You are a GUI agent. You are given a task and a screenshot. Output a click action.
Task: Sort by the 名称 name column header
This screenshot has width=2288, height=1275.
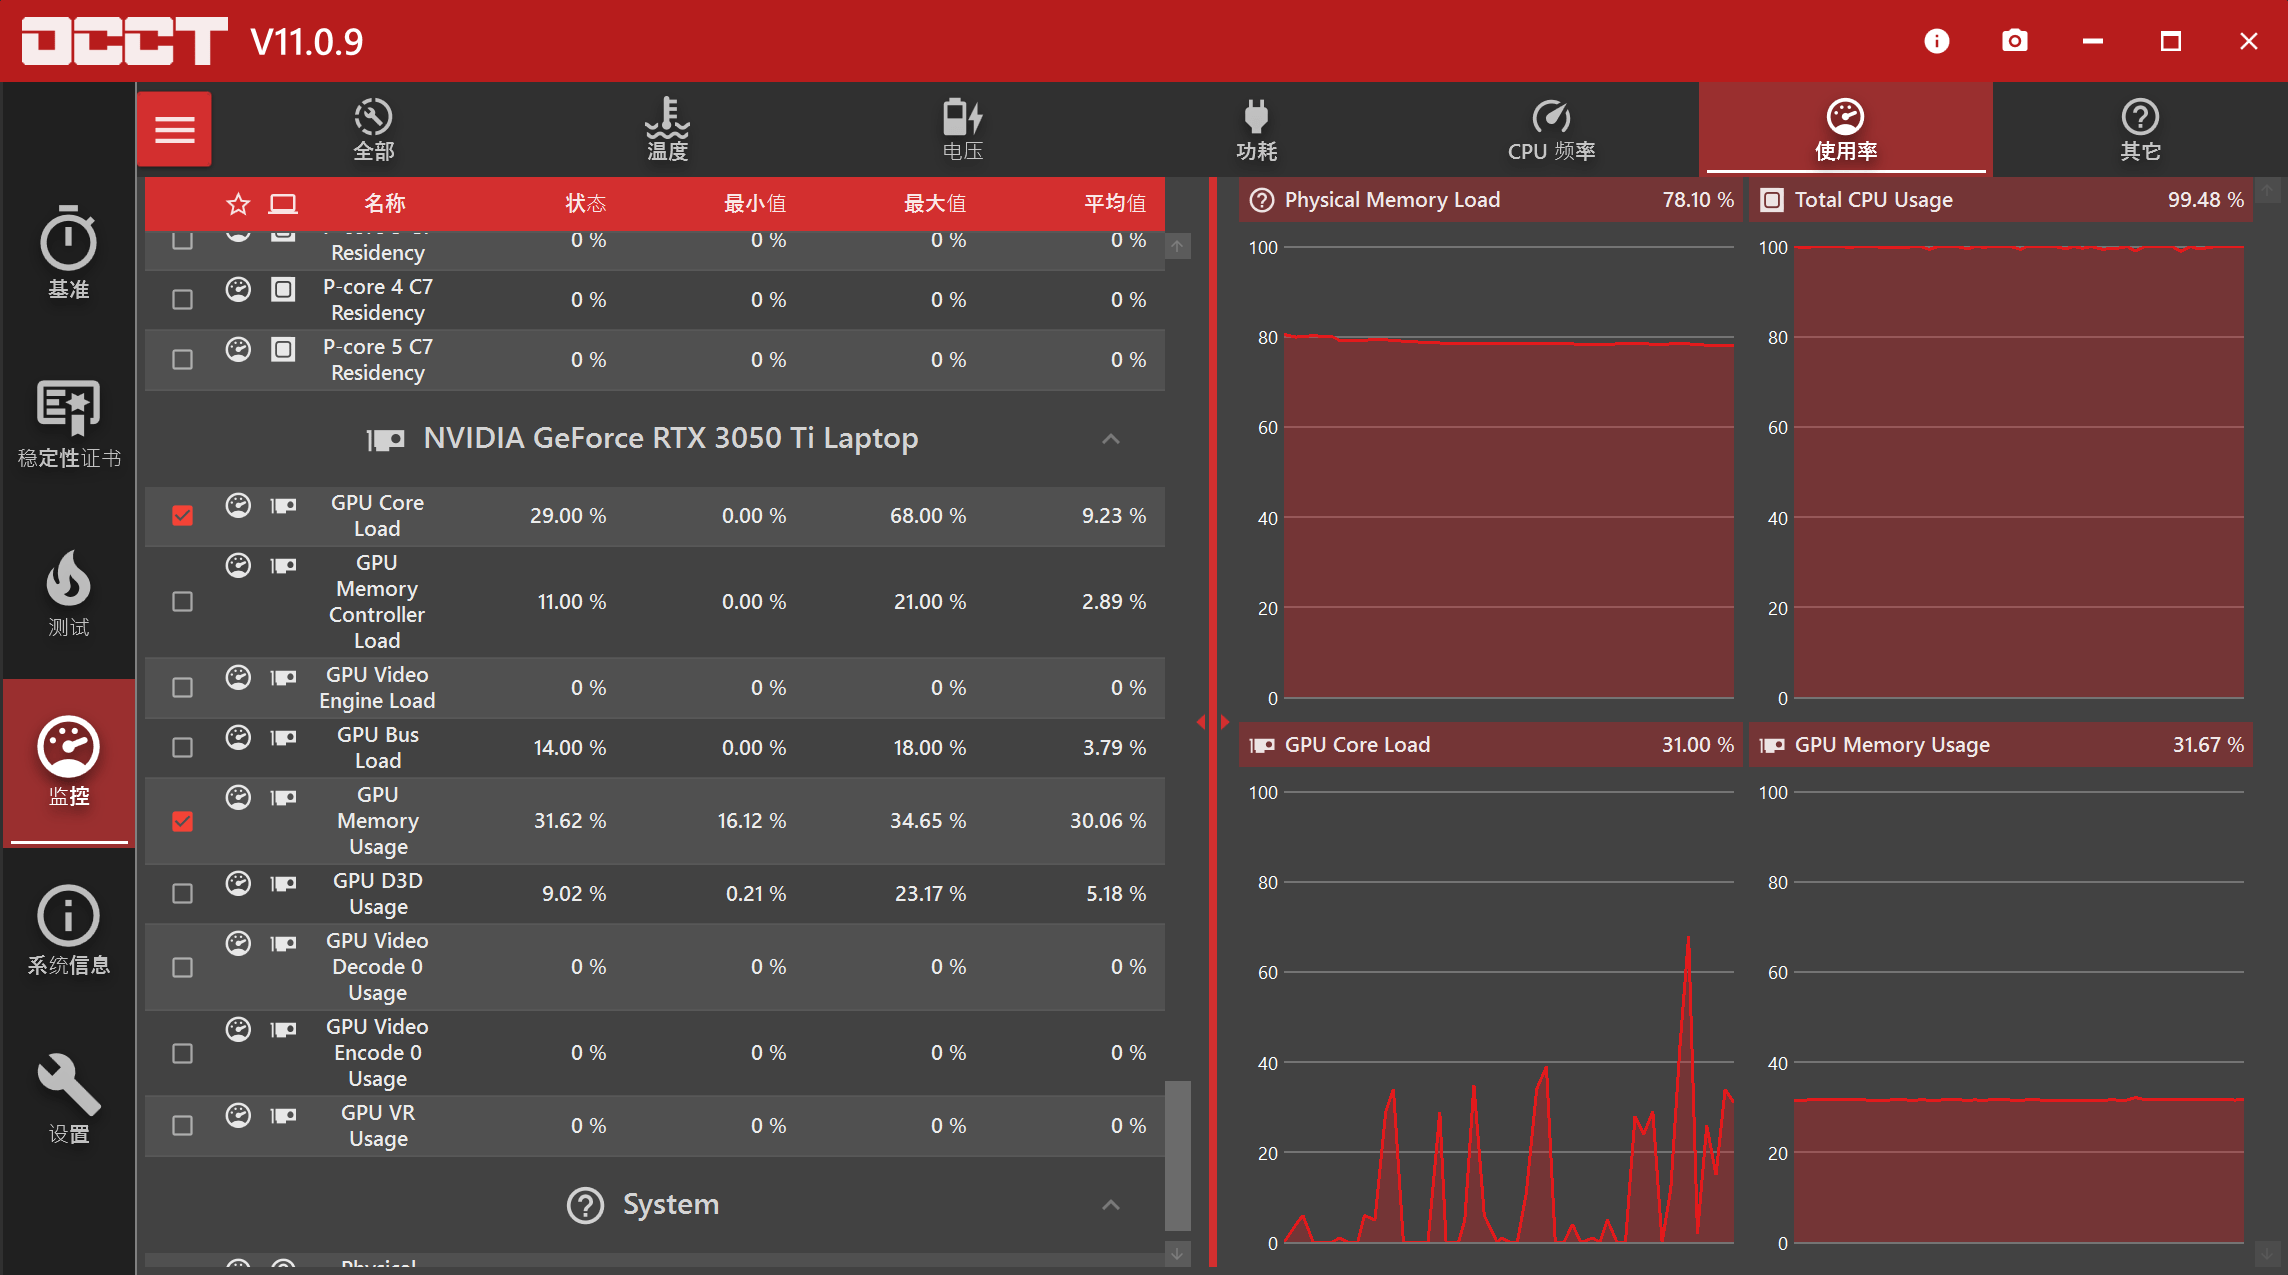pos(385,204)
